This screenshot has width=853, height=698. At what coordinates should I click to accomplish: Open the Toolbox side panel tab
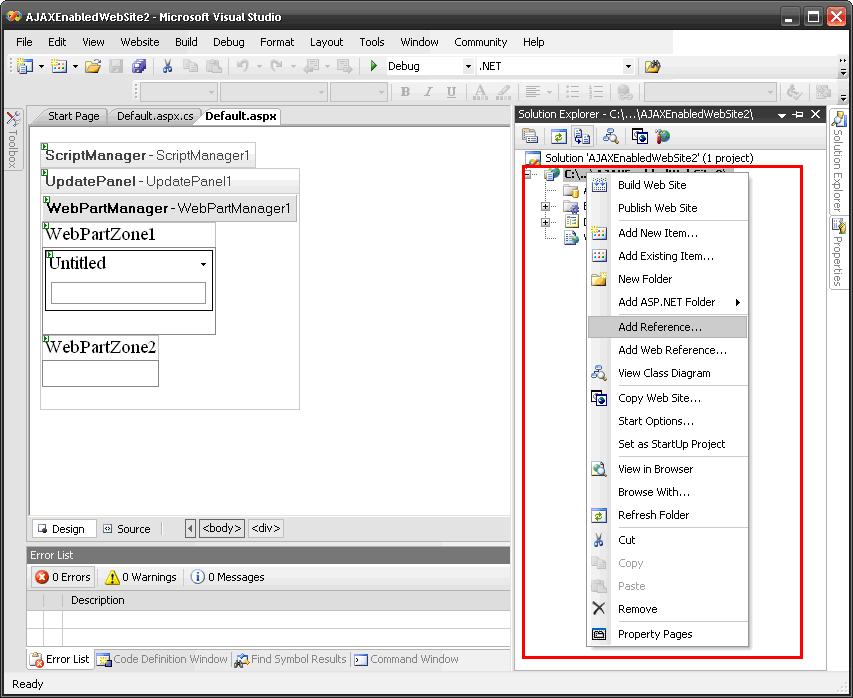pyautogui.click(x=13, y=139)
